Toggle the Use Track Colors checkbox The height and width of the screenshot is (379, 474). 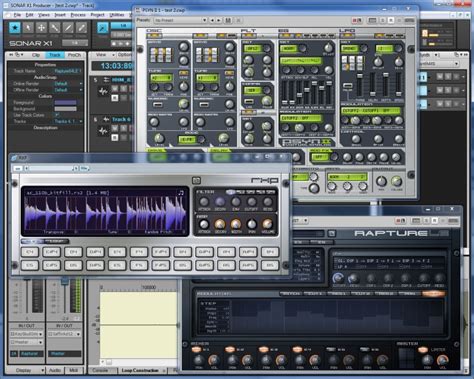tap(57, 115)
